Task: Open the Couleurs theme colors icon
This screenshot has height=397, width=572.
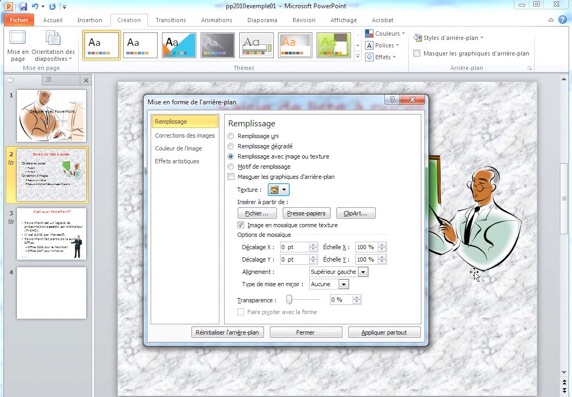Action: [369, 34]
